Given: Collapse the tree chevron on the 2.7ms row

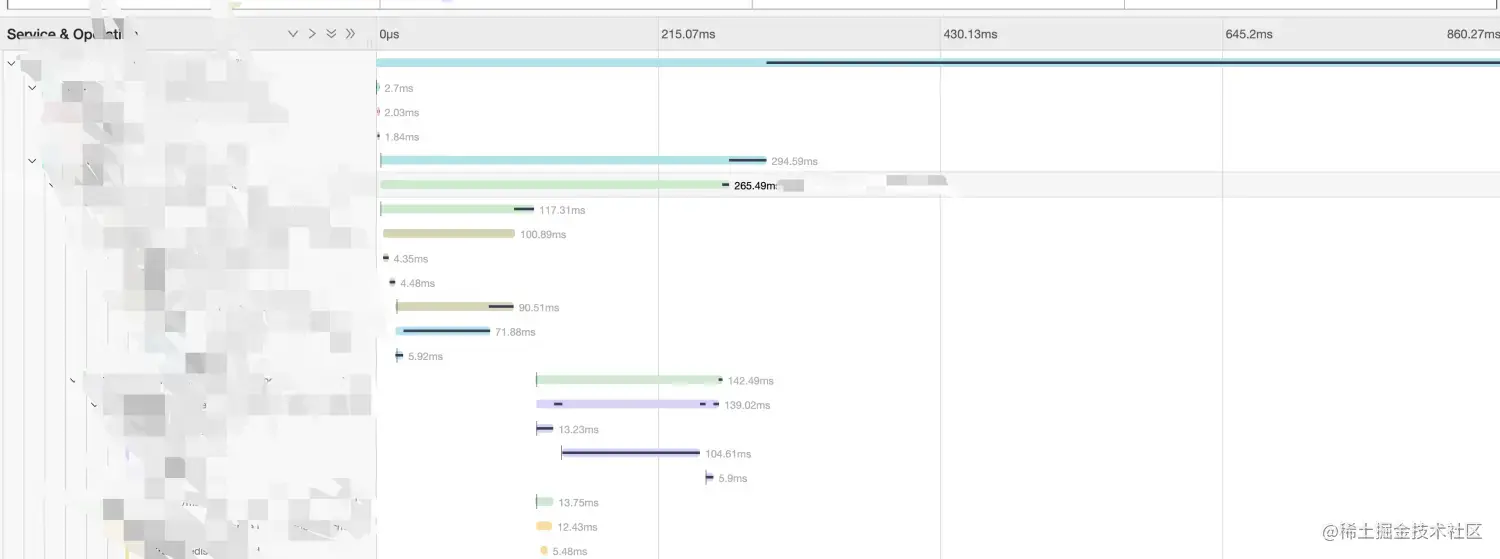Looking at the screenshot, I should [x=32, y=88].
